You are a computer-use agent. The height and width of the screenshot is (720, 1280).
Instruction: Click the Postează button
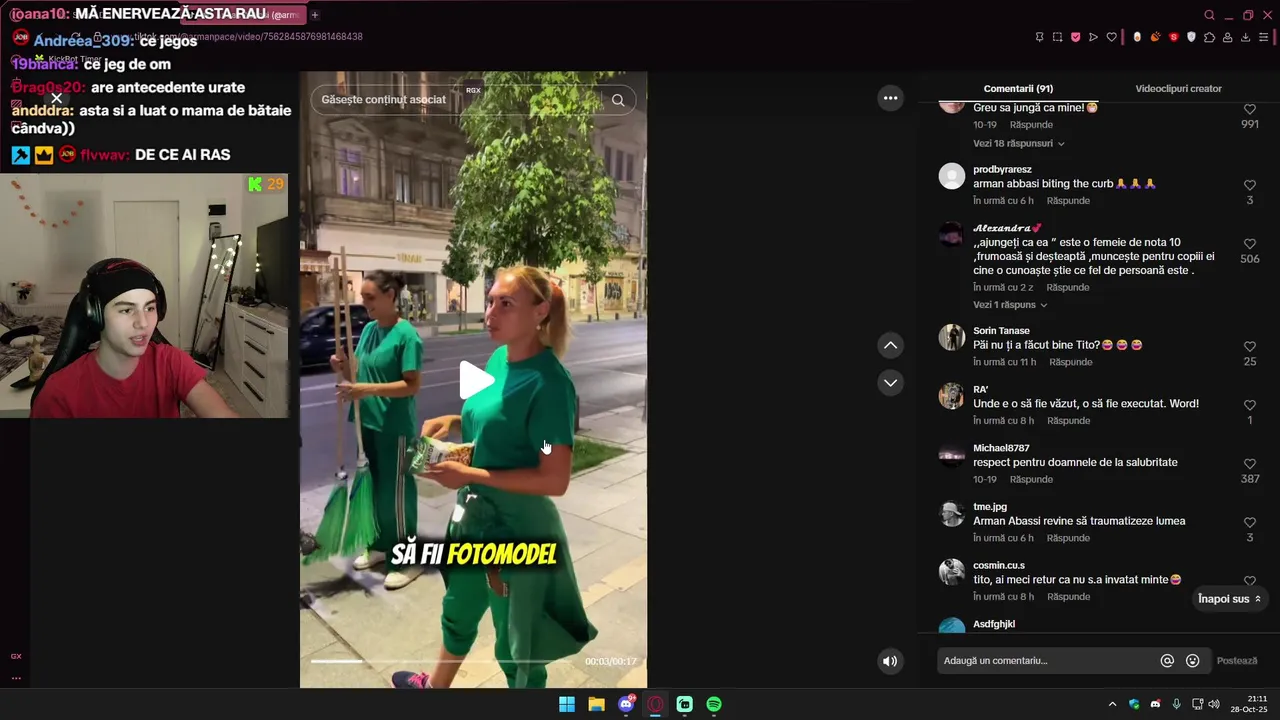pyautogui.click(x=1237, y=661)
